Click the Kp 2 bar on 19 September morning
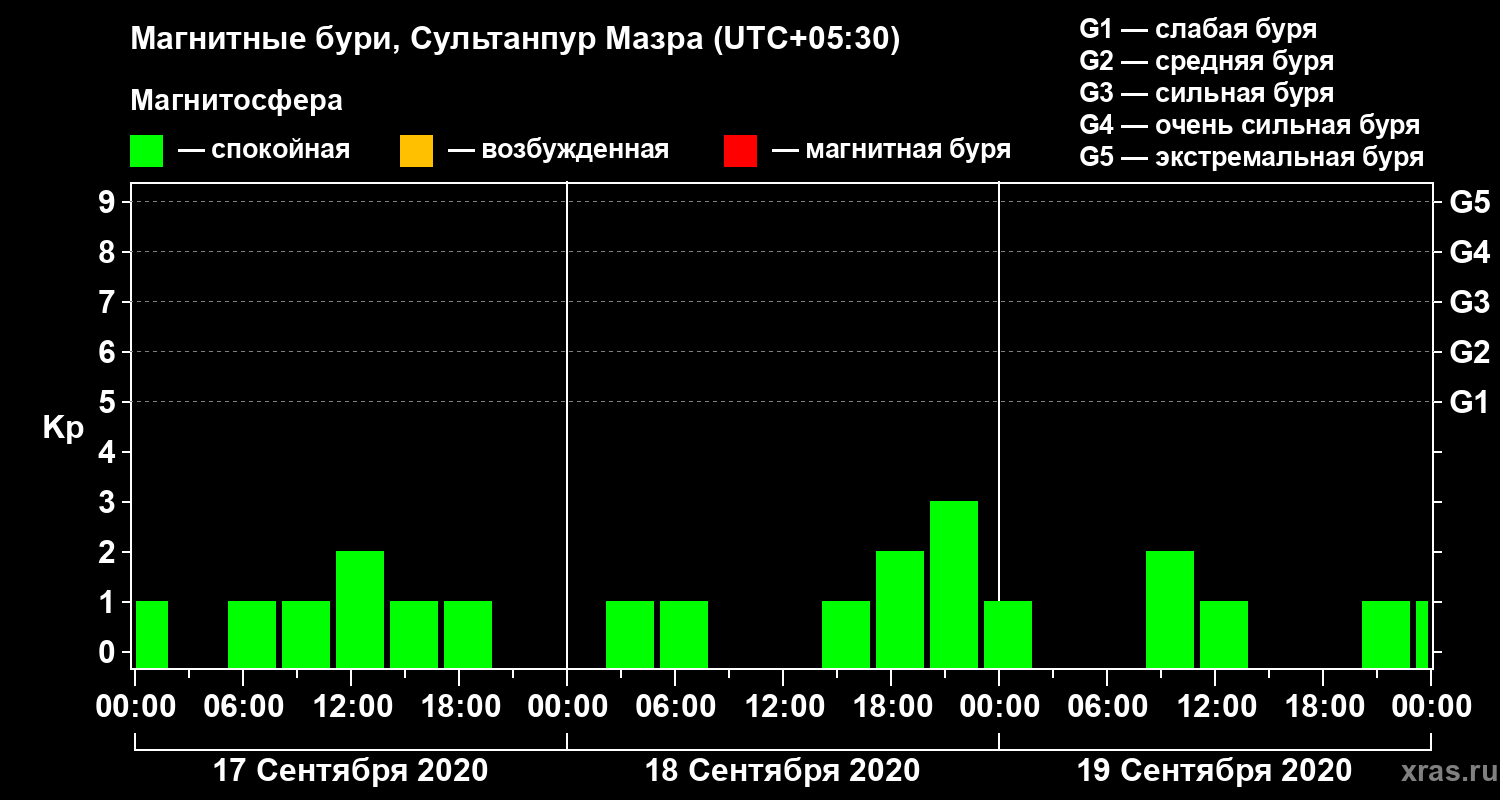The image size is (1500, 800). [1170, 609]
